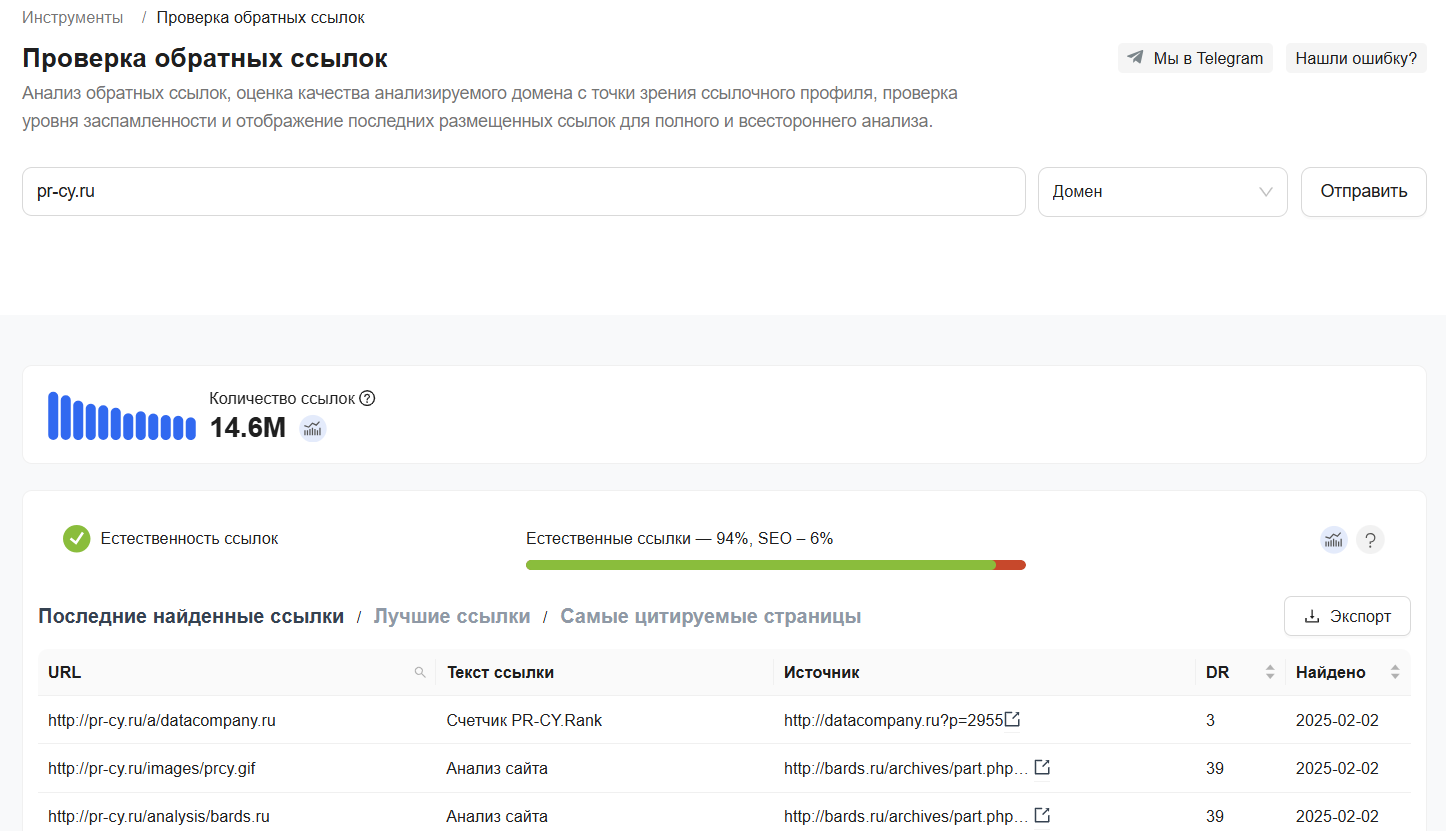Screen dimensions: 1446x831
Task: Click the Экспорт button
Action: click(x=1347, y=616)
